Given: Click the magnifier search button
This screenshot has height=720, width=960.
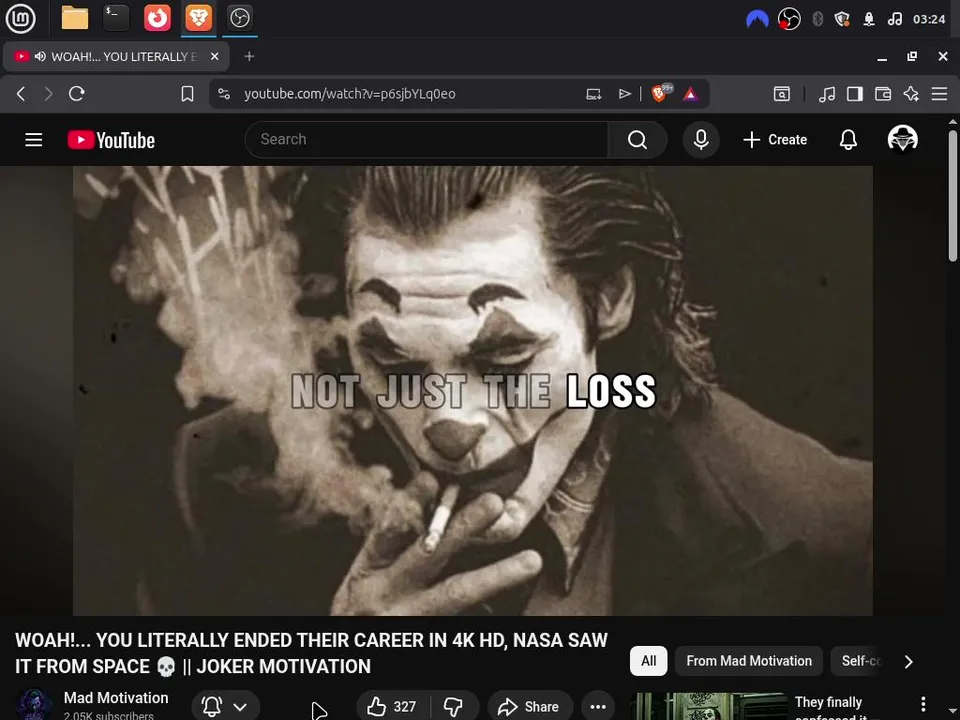Looking at the screenshot, I should pos(637,140).
